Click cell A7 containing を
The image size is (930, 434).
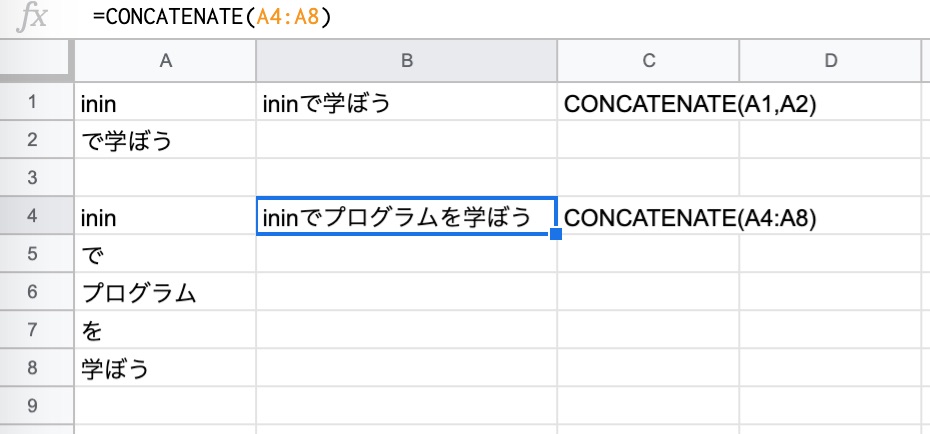[x=165, y=330]
